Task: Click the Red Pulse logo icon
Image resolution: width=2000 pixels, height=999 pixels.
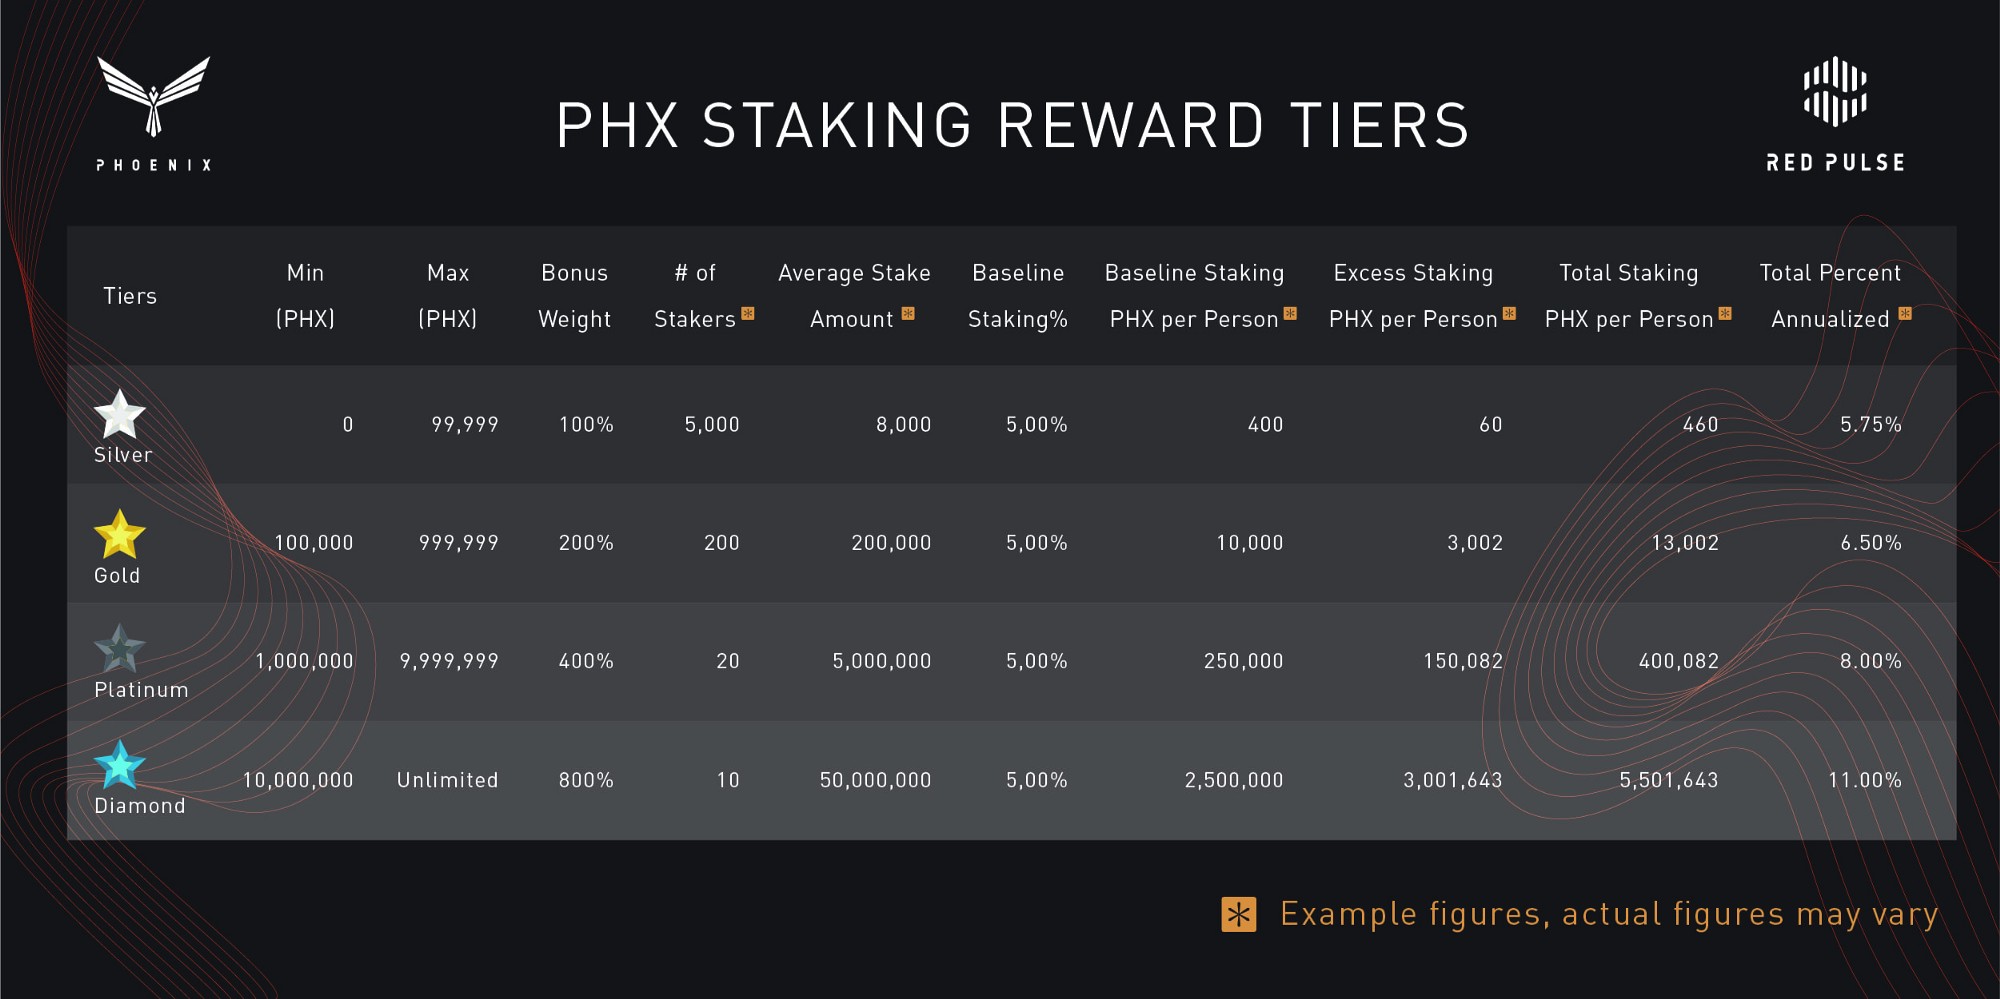Action: [1835, 92]
